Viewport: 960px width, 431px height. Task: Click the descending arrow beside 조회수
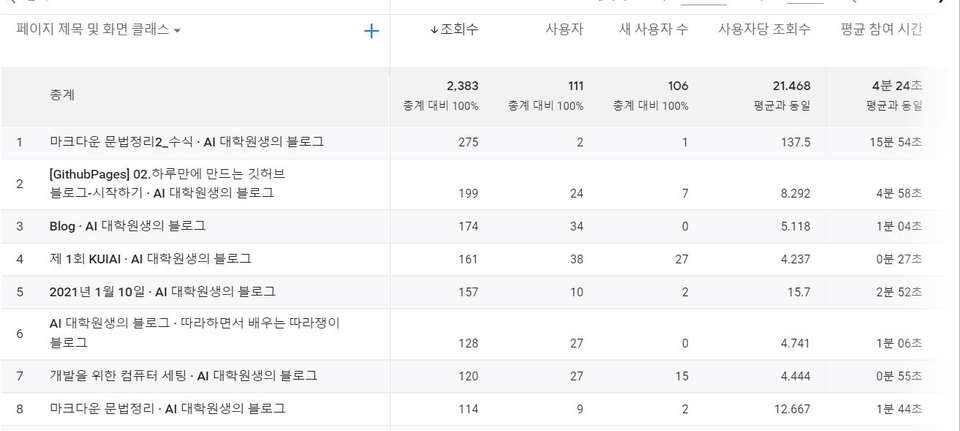click(x=434, y=30)
